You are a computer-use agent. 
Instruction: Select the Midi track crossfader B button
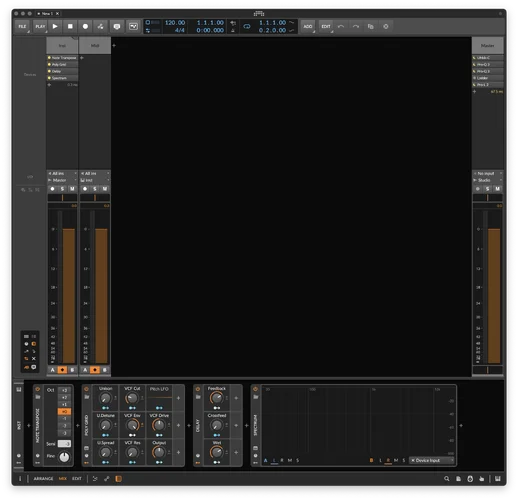tap(105, 370)
